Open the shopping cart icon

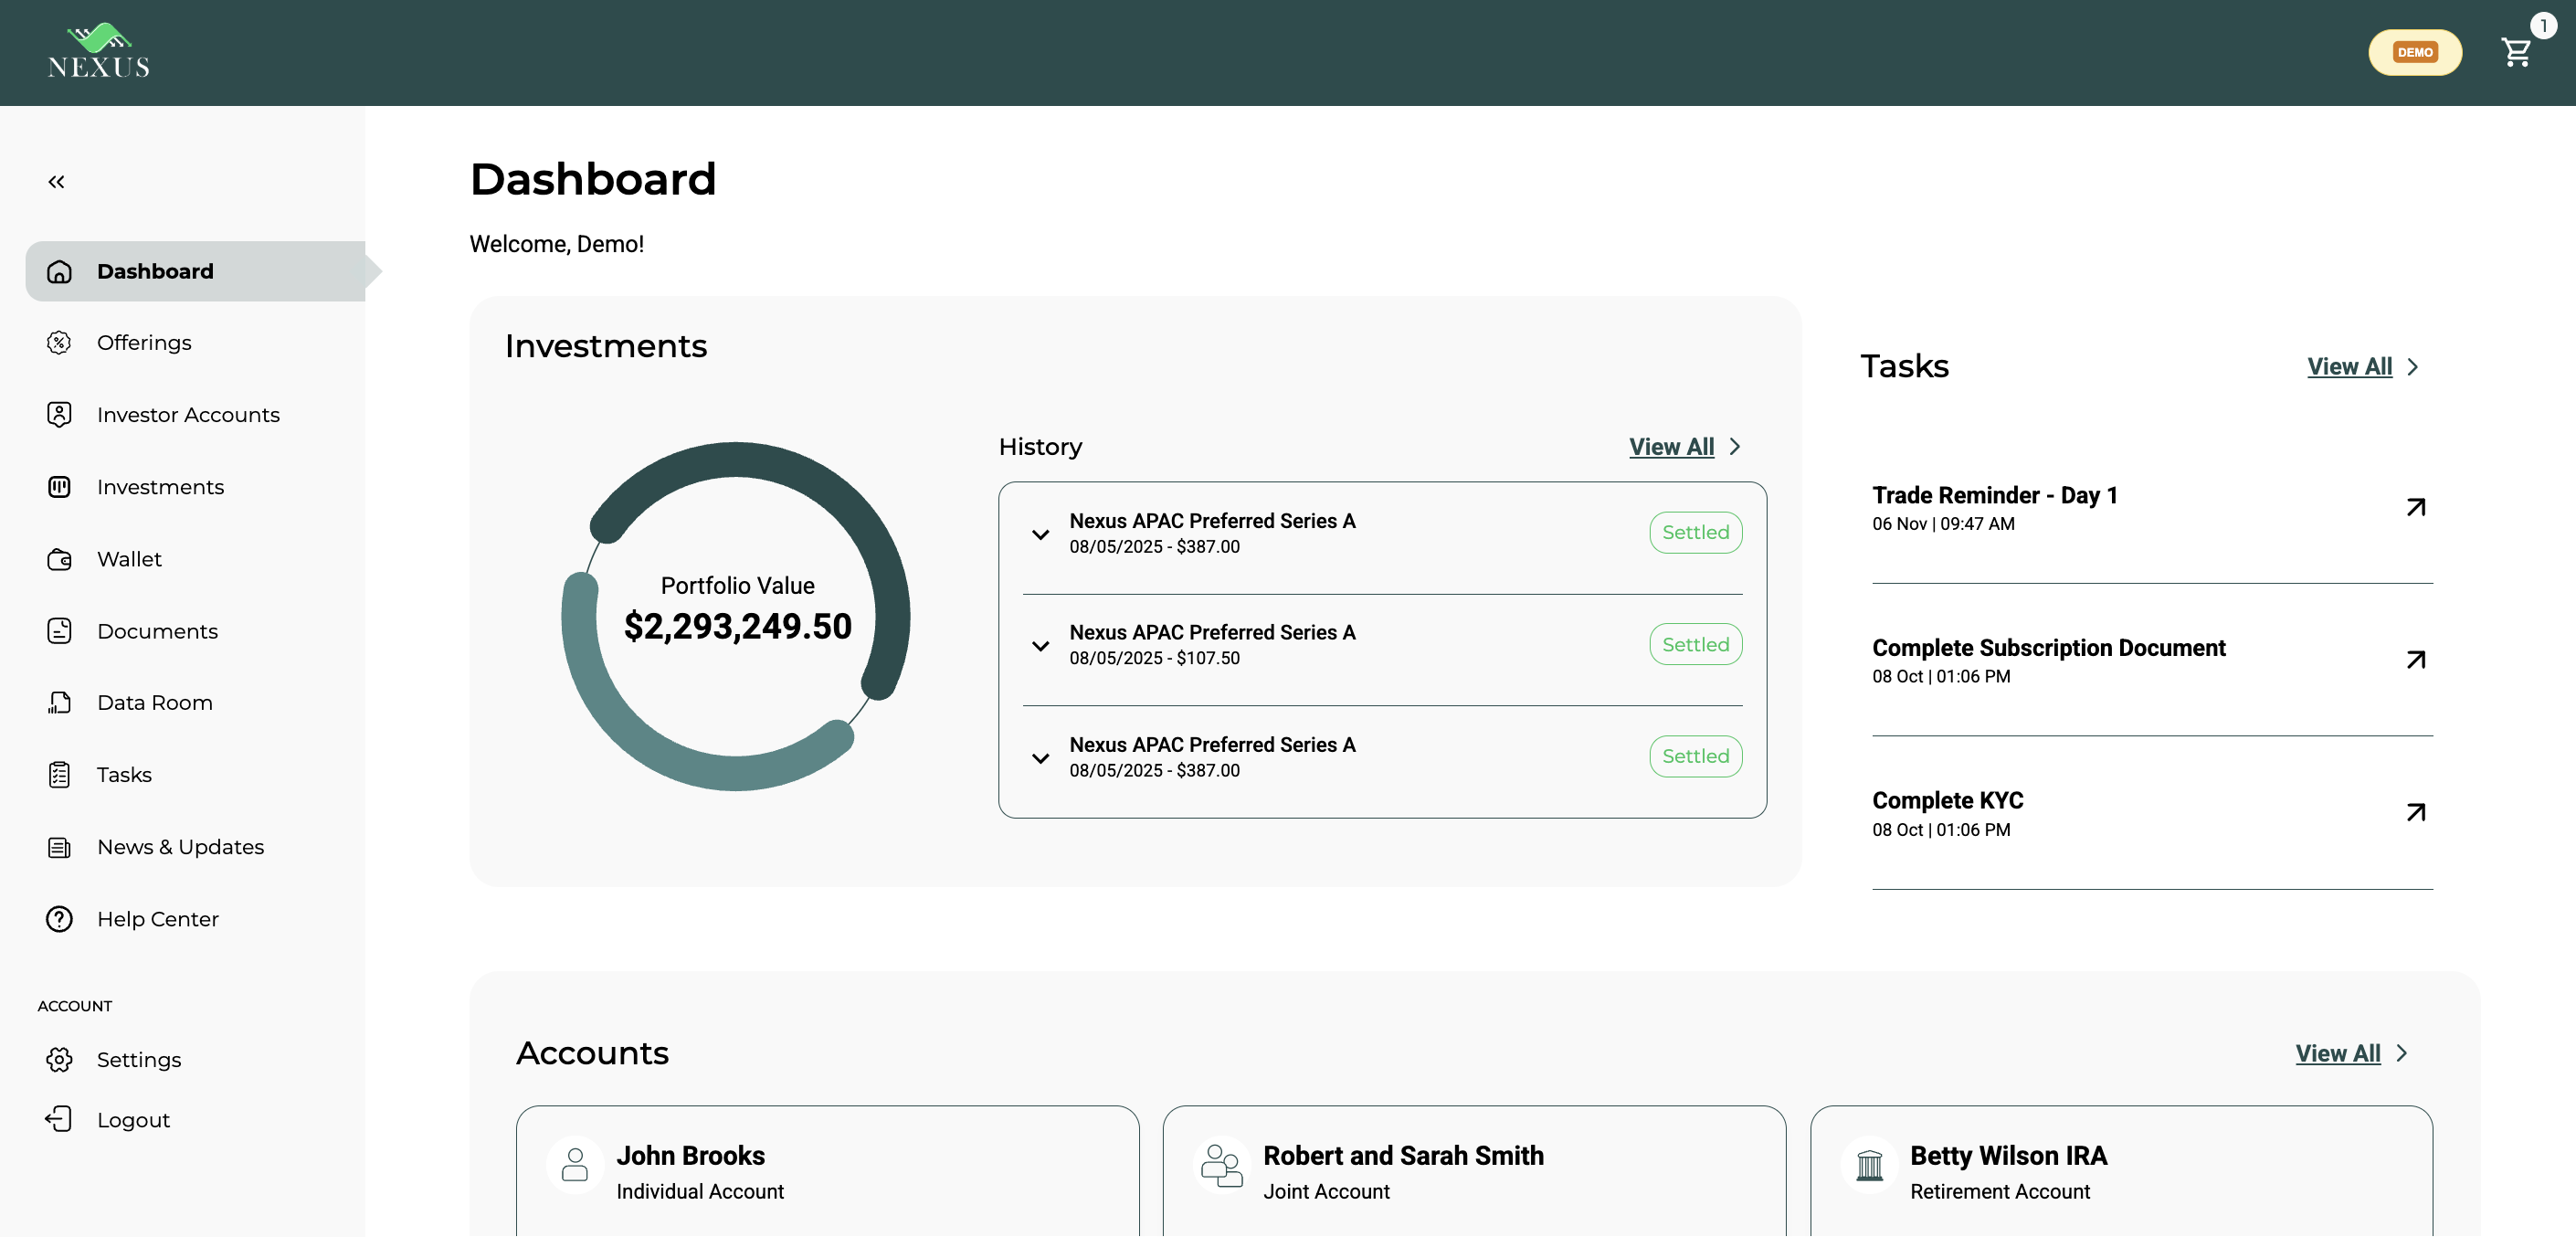click(x=2515, y=52)
